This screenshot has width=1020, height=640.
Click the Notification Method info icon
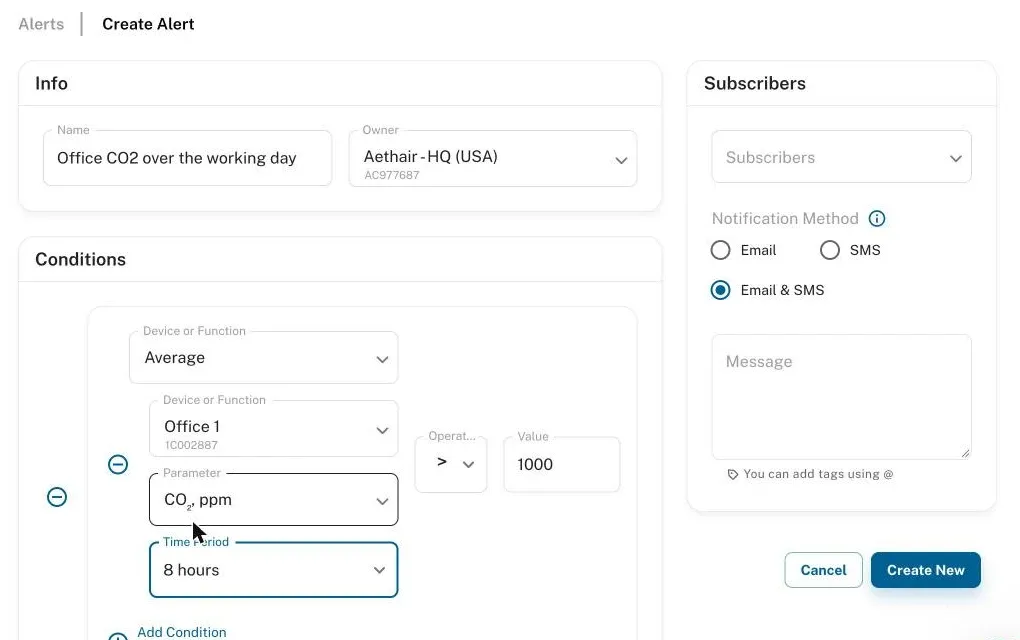coord(877,219)
